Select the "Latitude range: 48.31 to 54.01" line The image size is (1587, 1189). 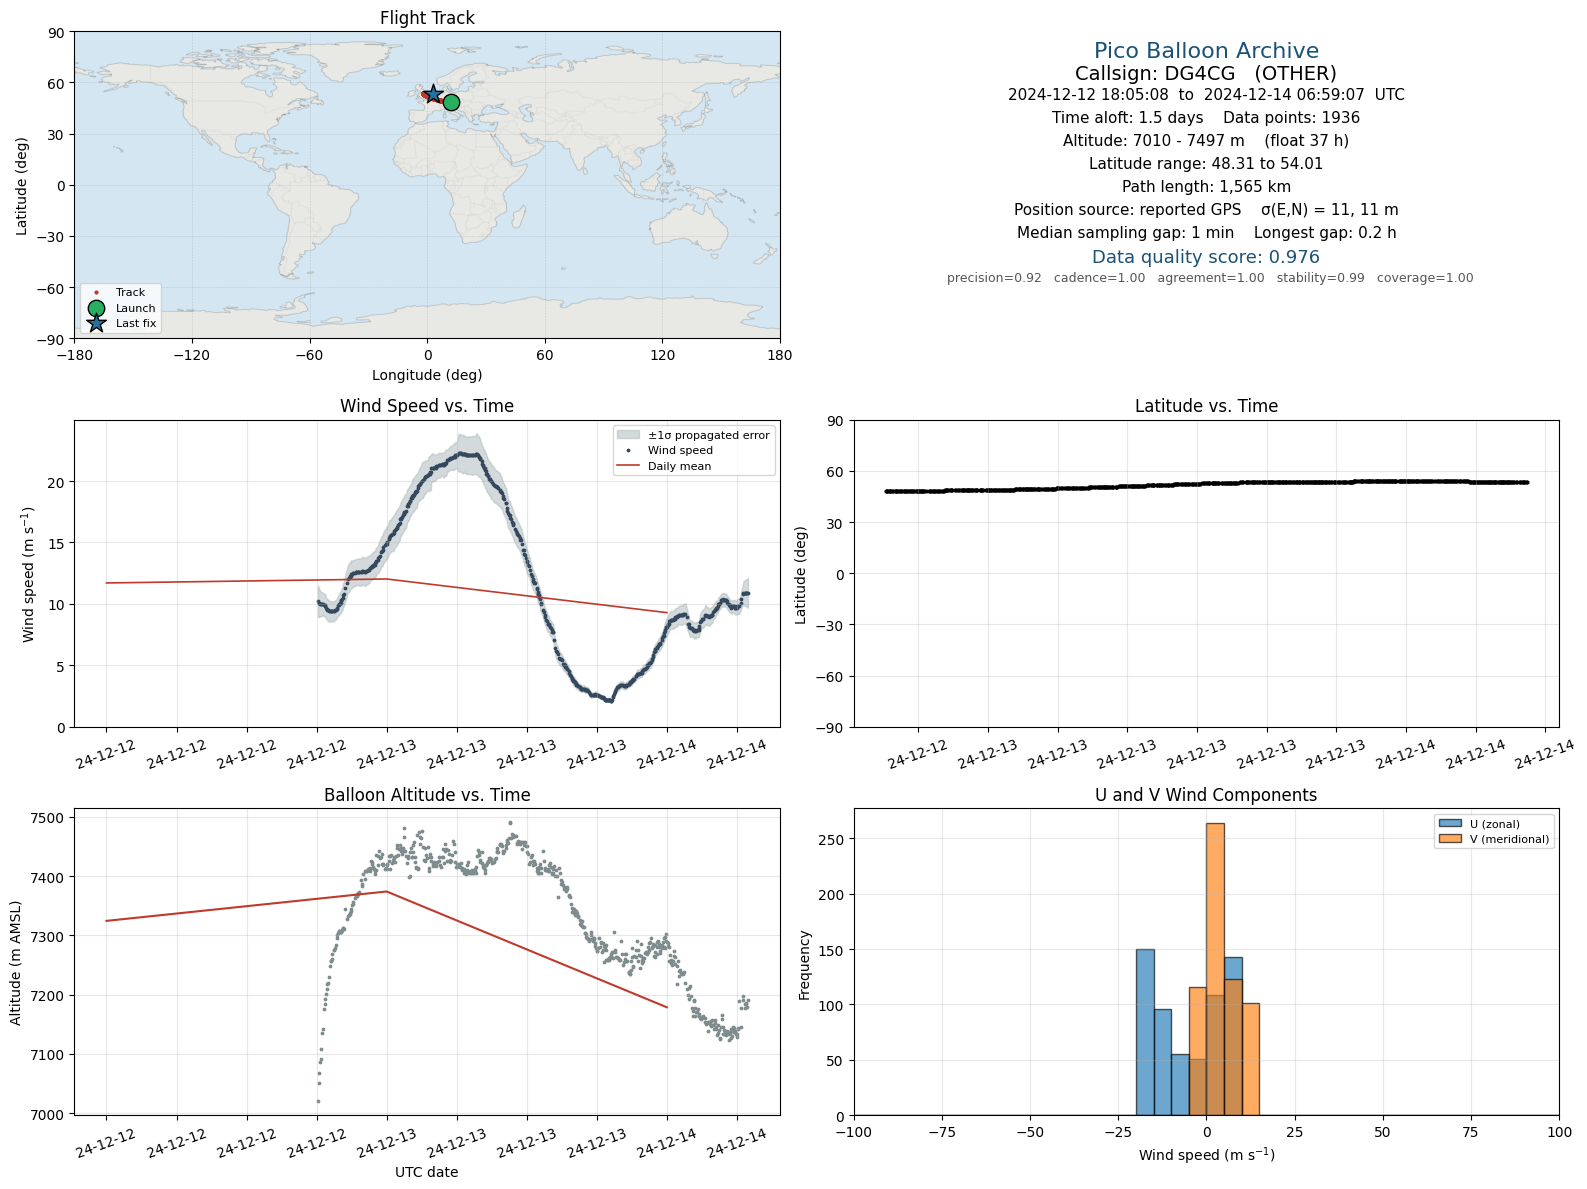(x=1206, y=164)
